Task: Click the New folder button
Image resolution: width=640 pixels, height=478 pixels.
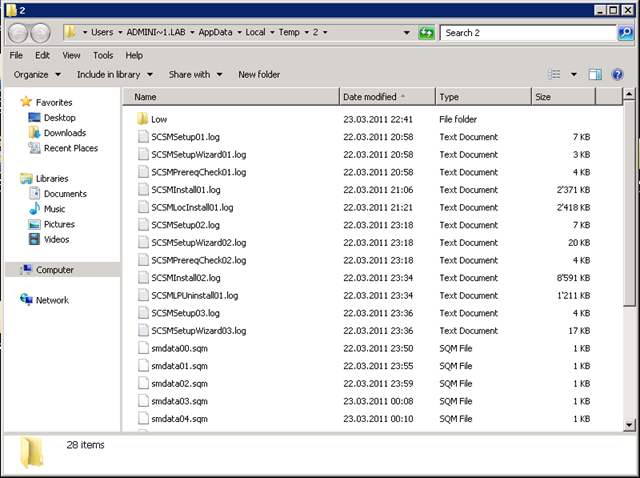Action: coord(259,74)
